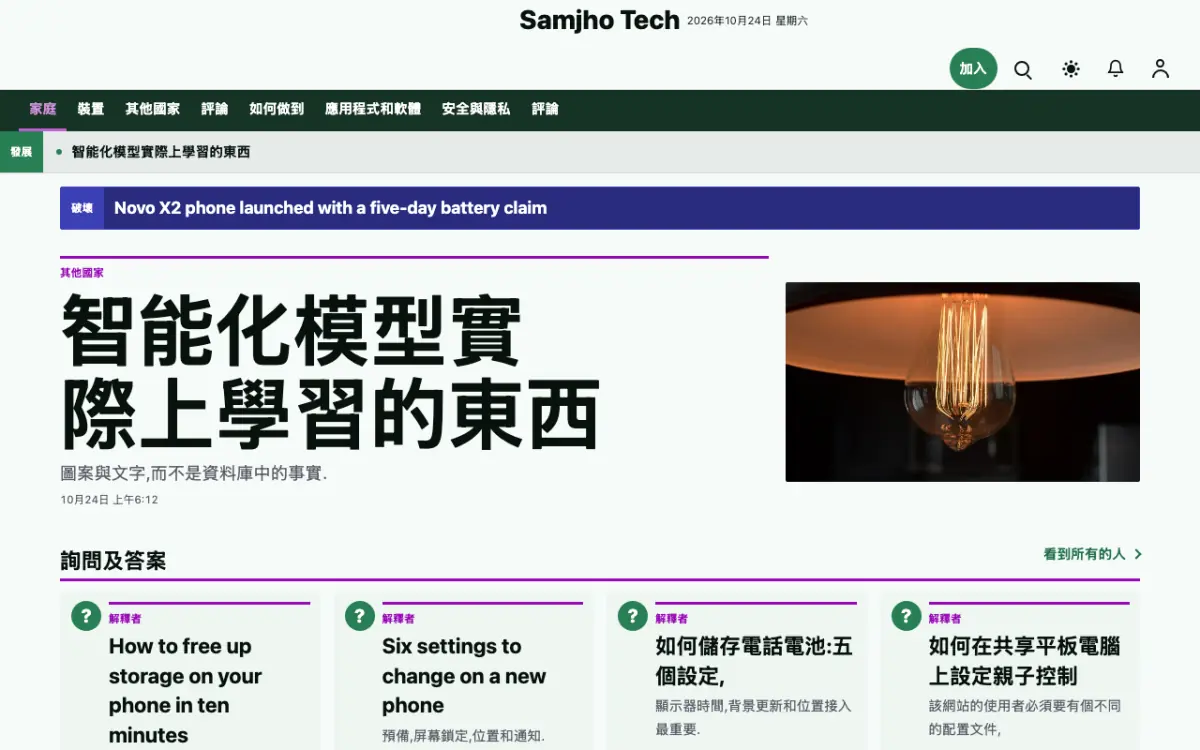Select the 家庭 nav tab
Image resolution: width=1200 pixels, height=750 pixels.
(x=43, y=109)
